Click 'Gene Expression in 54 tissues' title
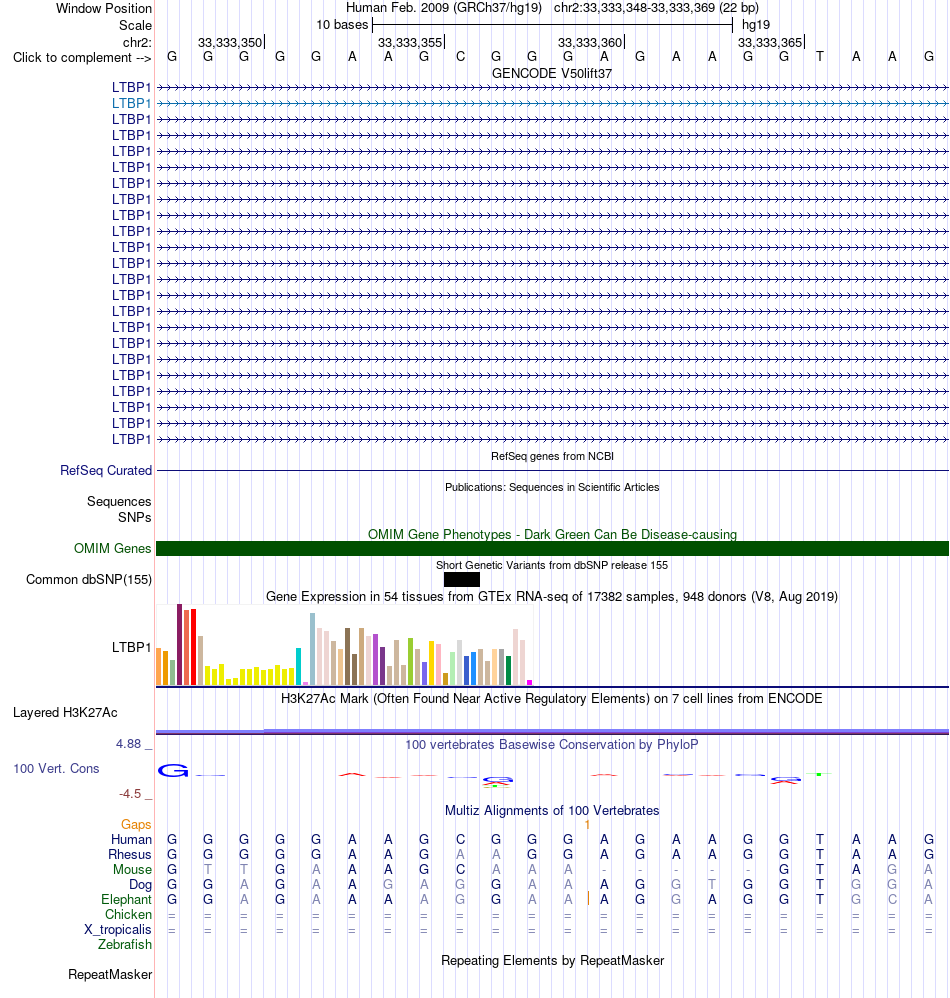The height and width of the screenshot is (998, 950). (552, 596)
